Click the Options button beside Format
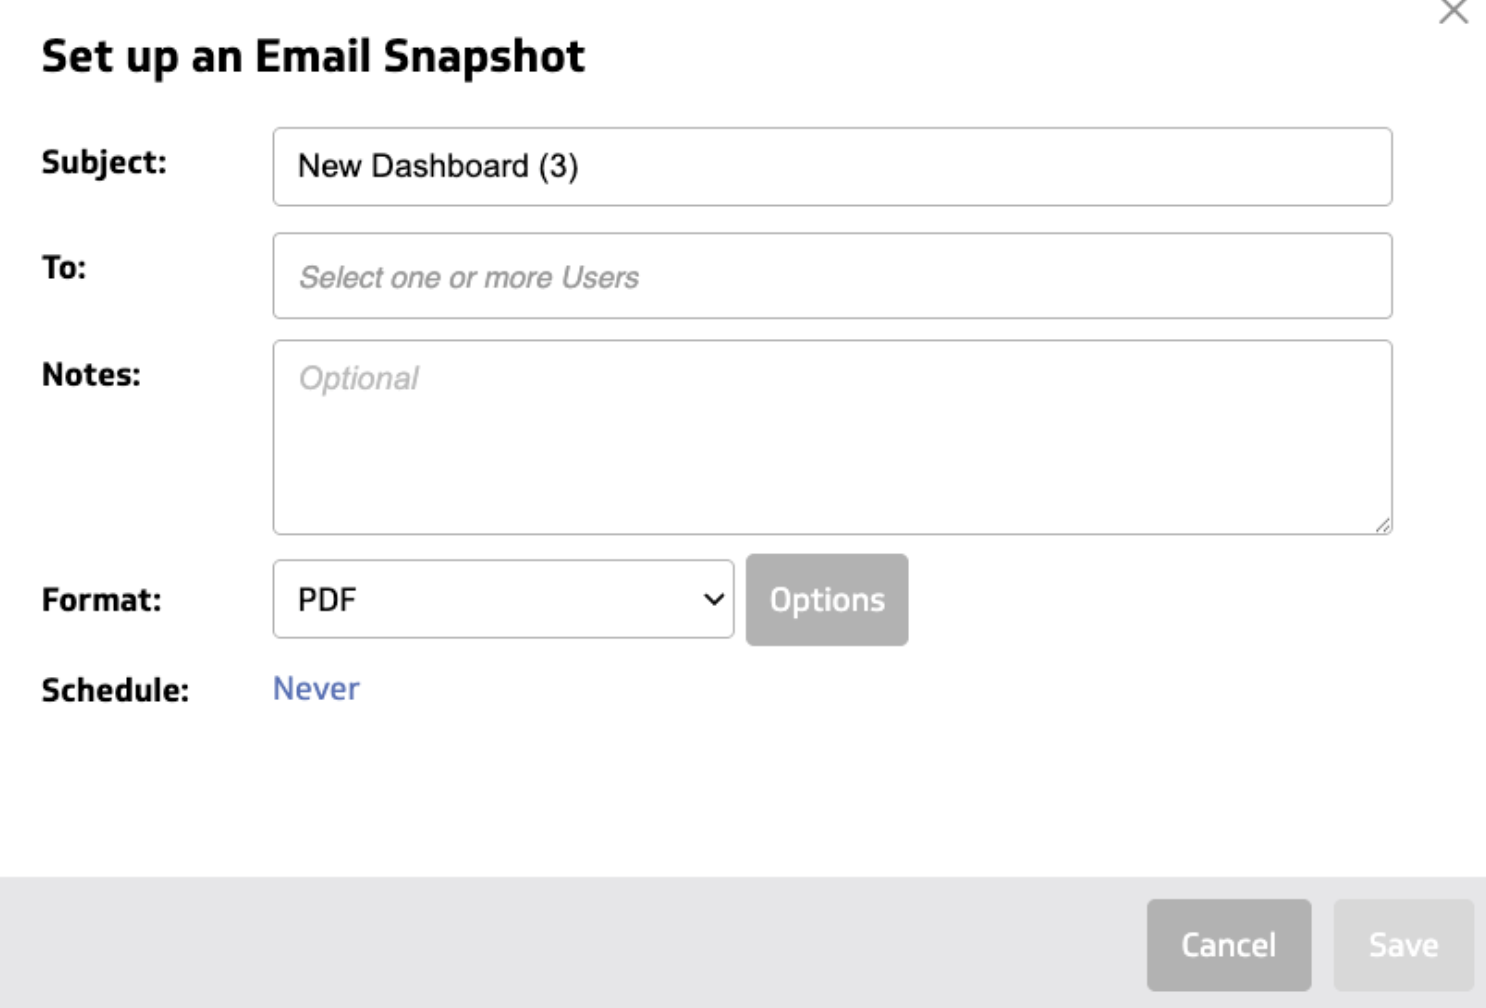The image size is (1486, 1008). [x=827, y=599]
